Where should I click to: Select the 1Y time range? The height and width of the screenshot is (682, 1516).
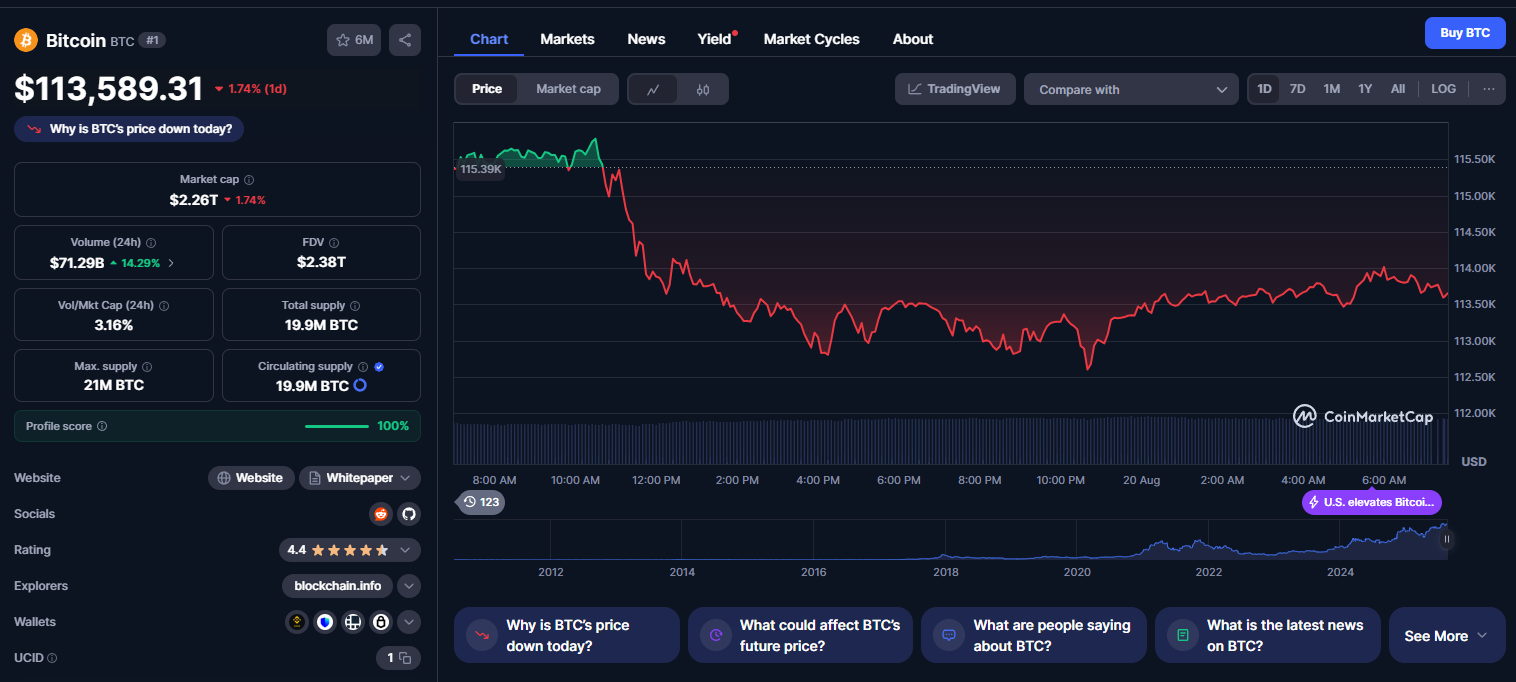point(1365,89)
